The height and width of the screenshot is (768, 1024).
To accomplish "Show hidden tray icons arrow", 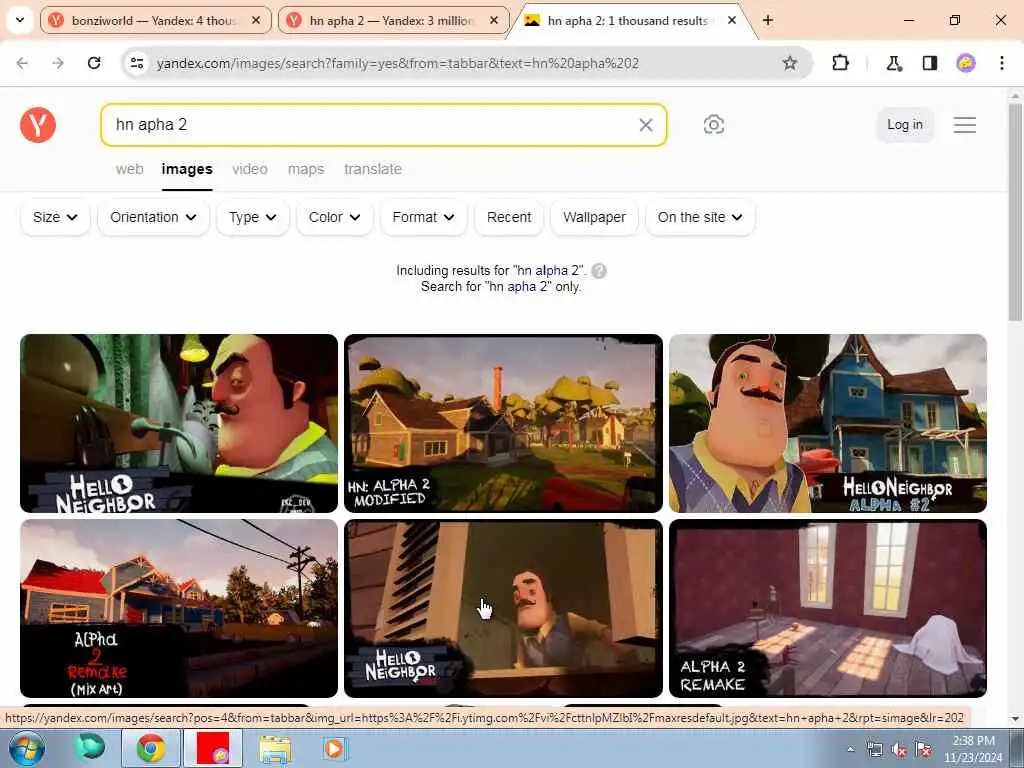I will coord(850,750).
